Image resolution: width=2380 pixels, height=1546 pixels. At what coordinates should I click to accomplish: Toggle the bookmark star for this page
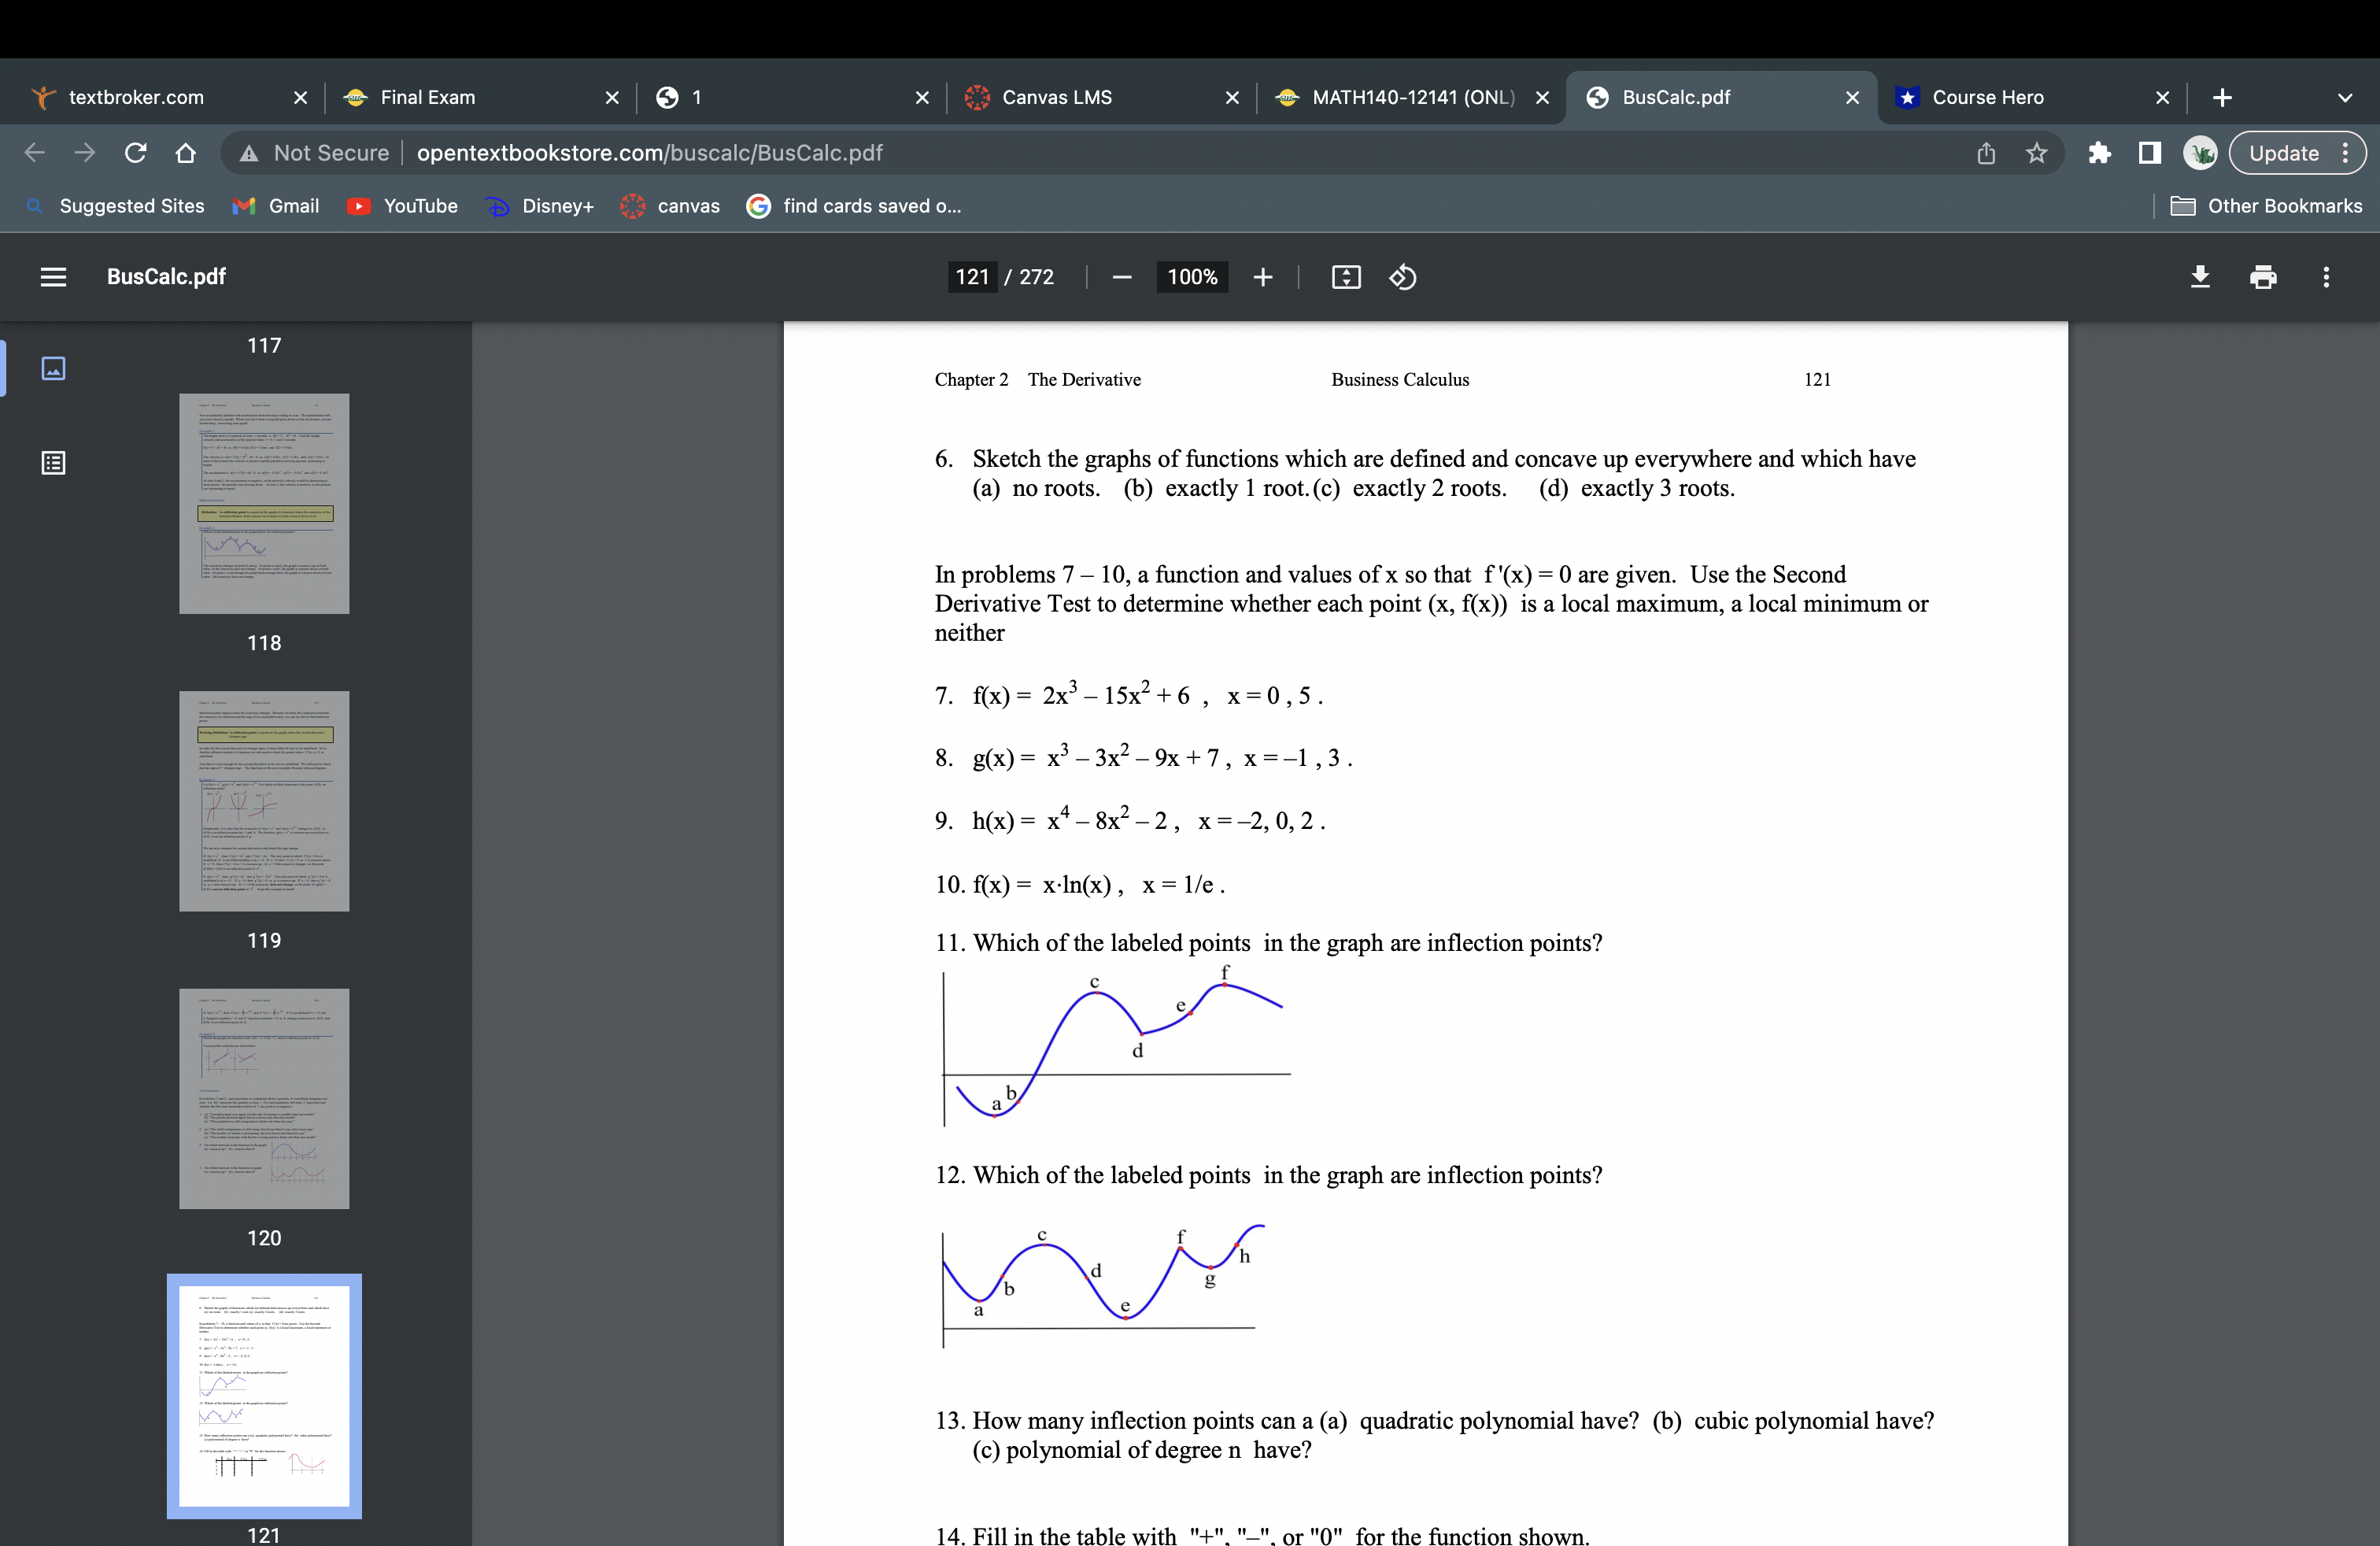tap(2037, 152)
